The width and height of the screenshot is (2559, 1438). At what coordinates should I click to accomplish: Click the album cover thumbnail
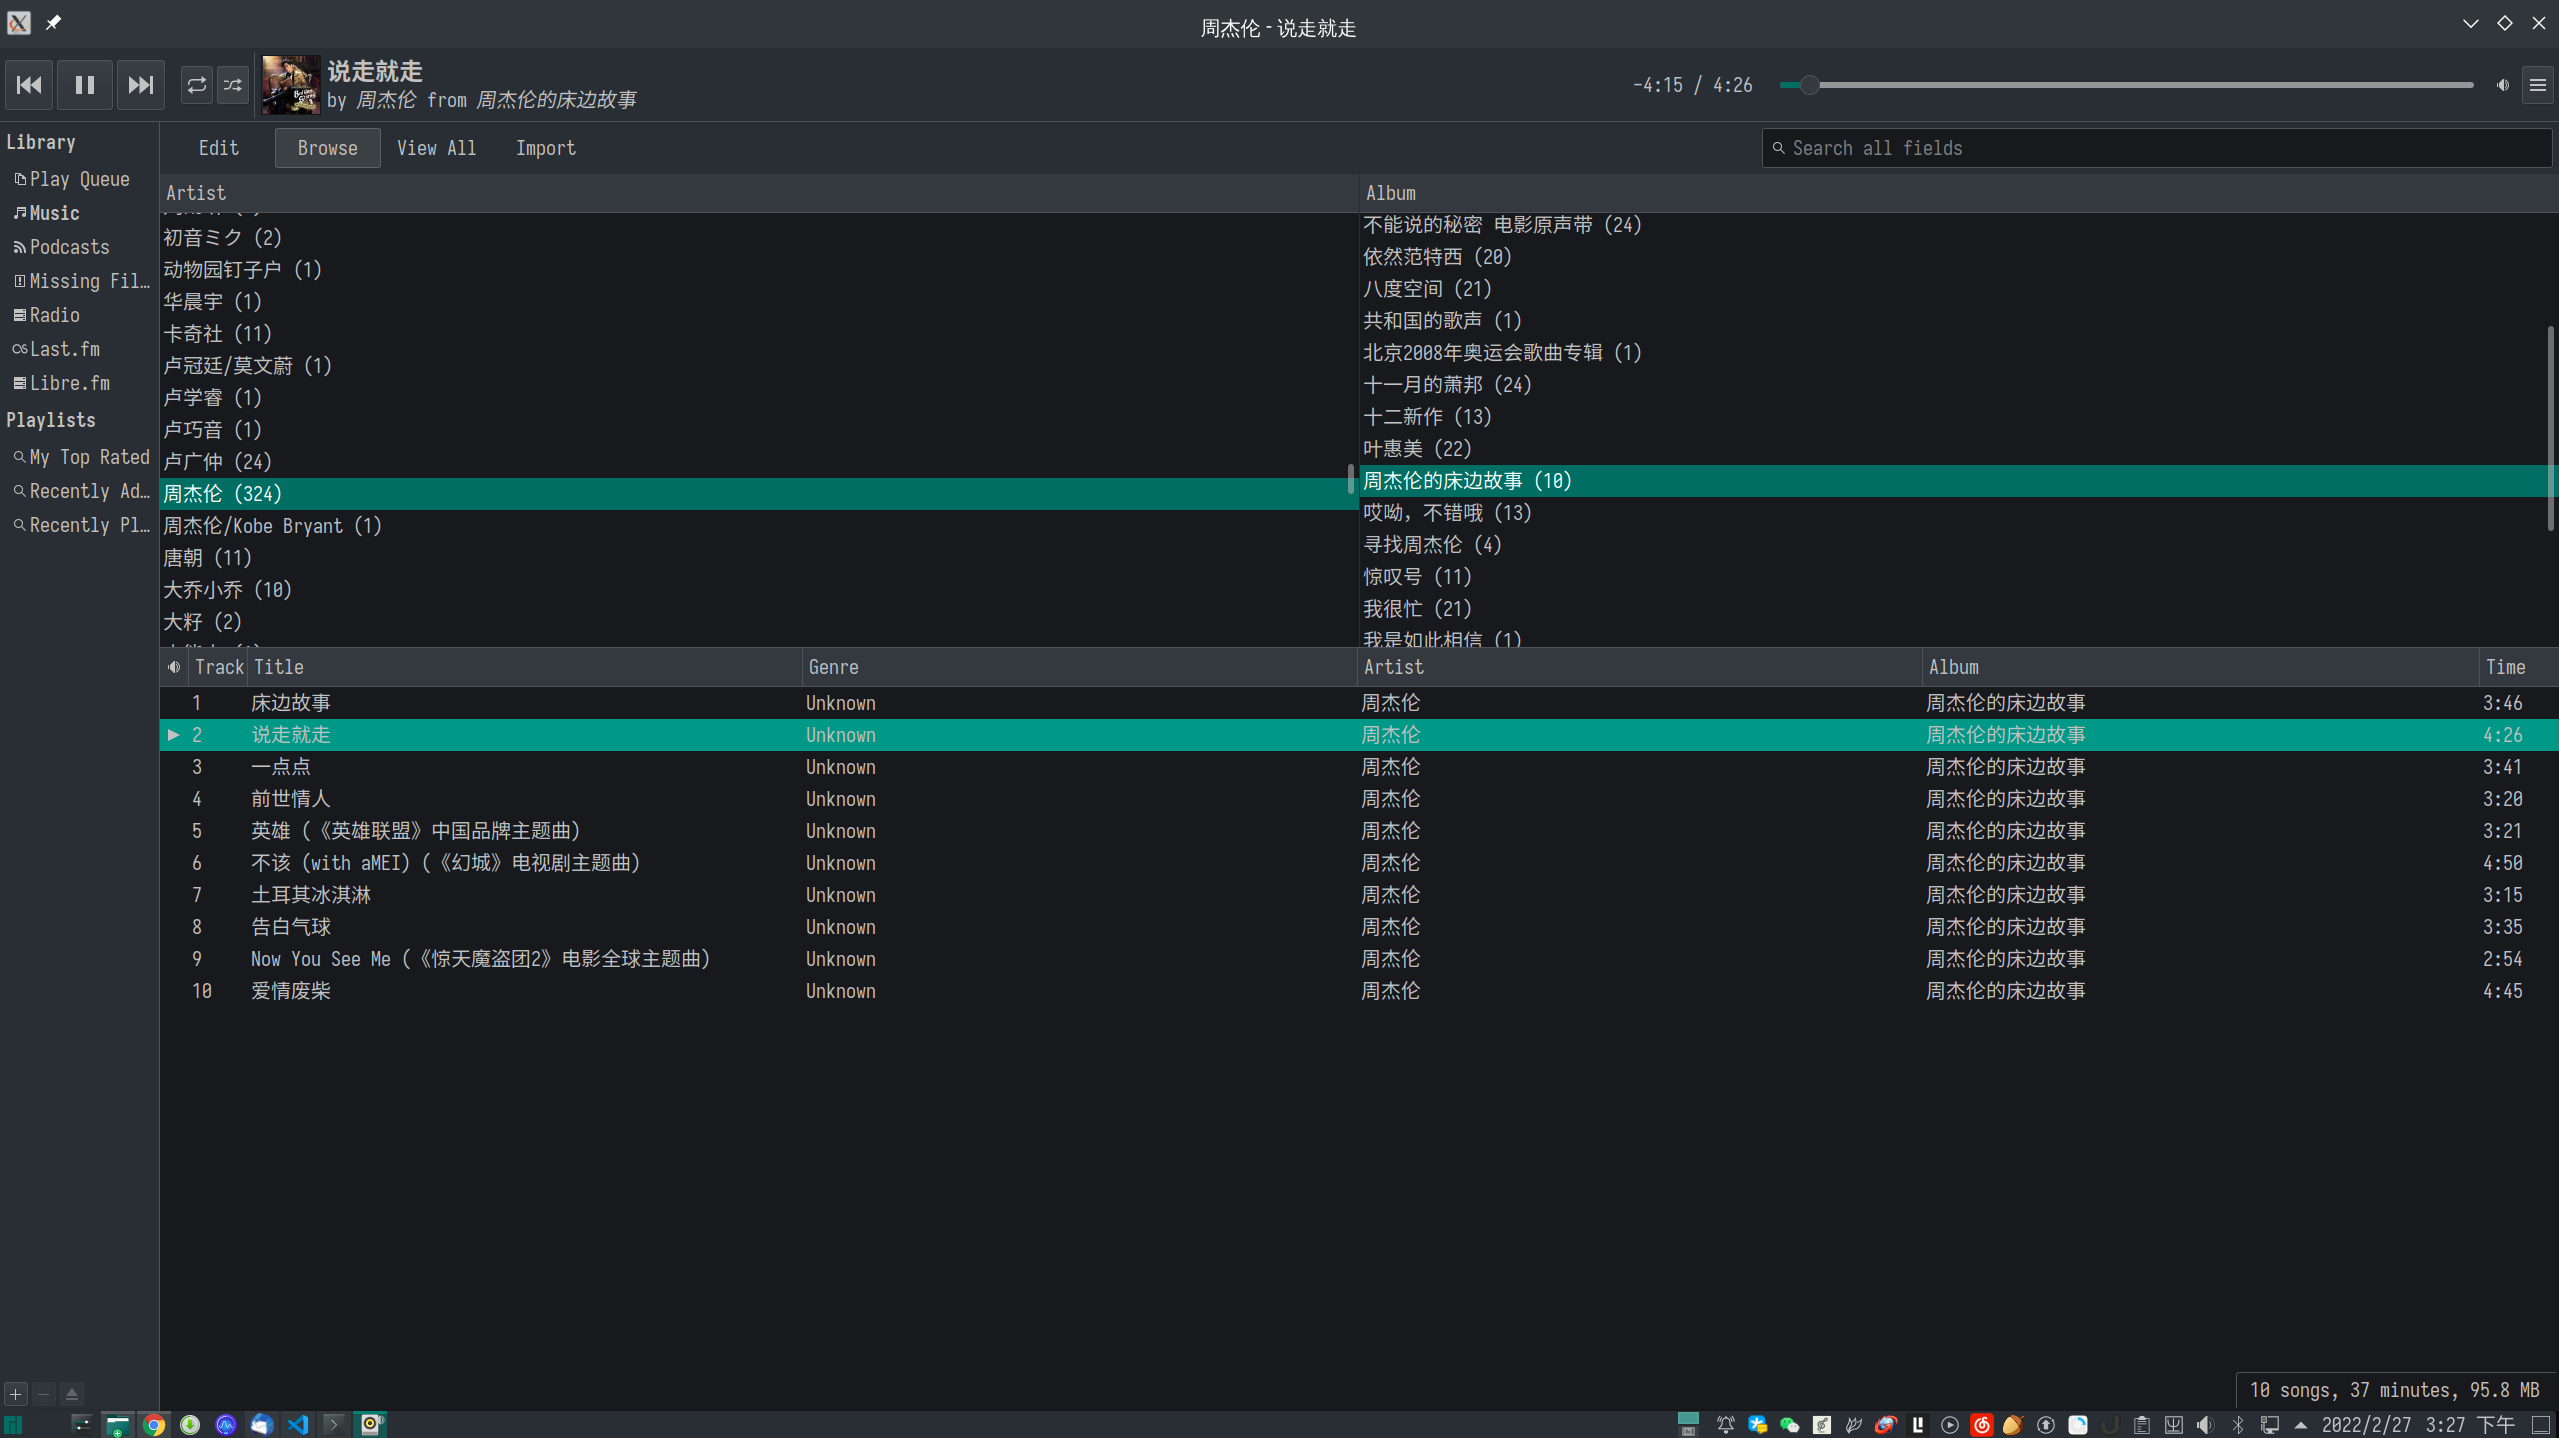pos(290,85)
